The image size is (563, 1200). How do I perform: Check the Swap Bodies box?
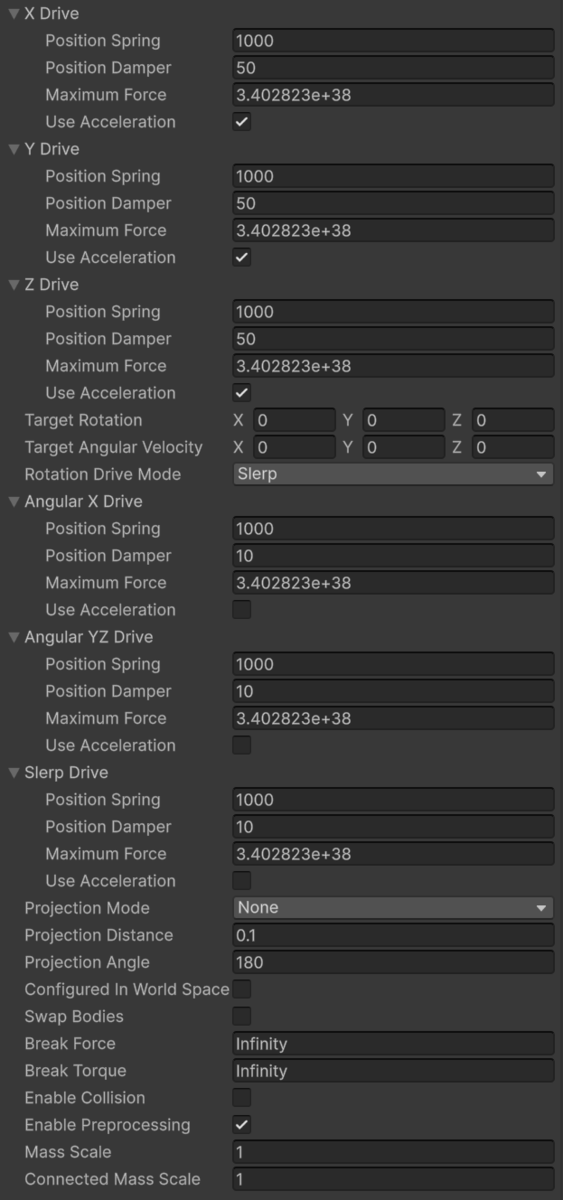tap(242, 1017)
